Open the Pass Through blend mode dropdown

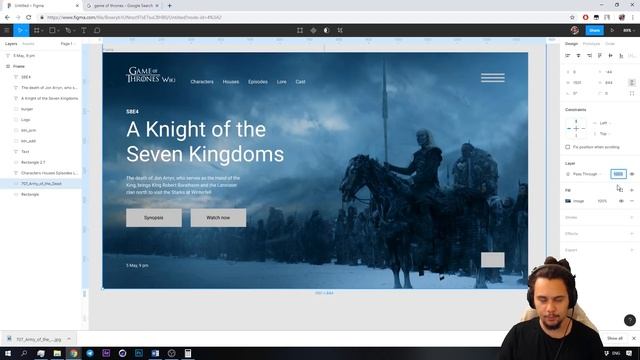click(x=587, y=174)
